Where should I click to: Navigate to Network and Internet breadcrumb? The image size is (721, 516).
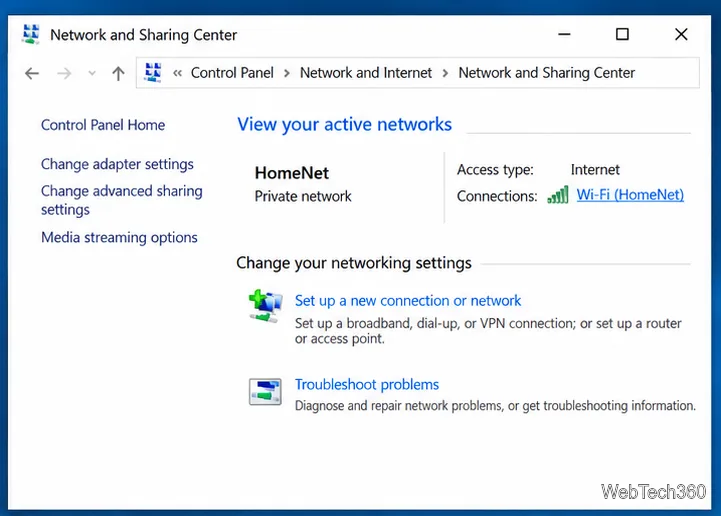[366, 73]
